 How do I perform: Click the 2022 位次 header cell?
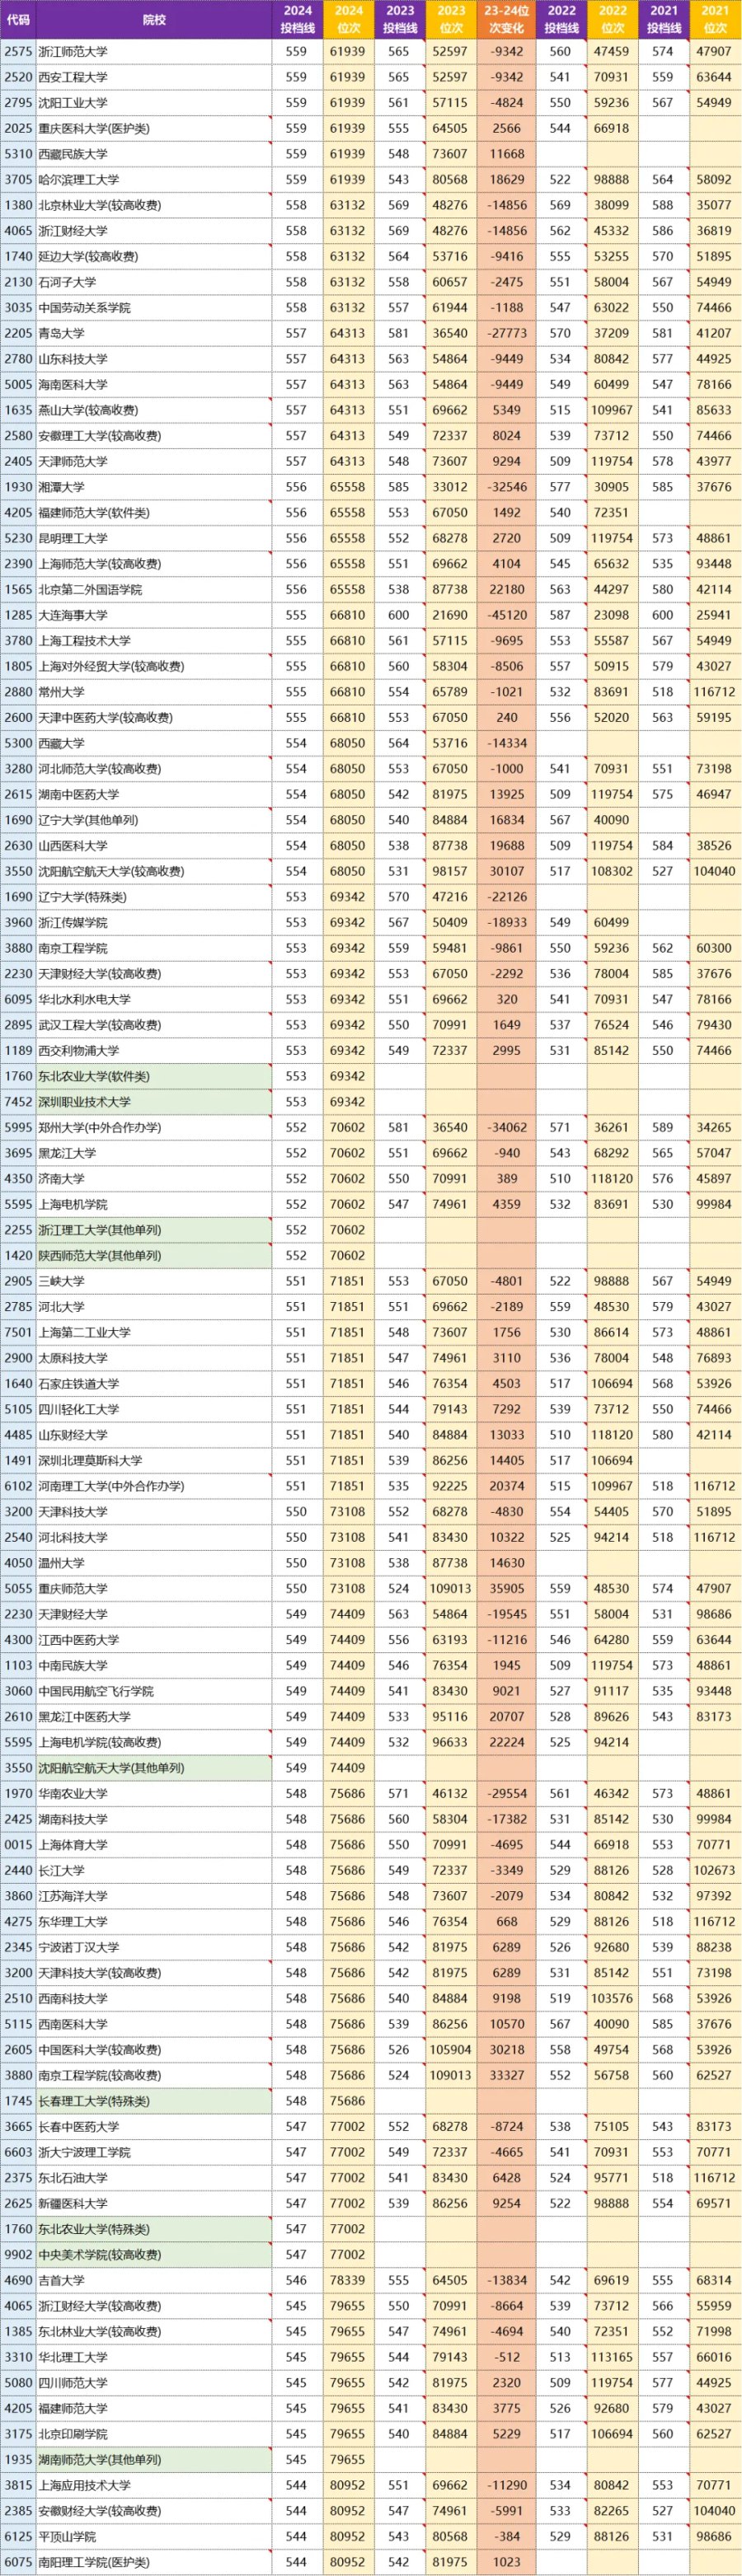tap(612, 19)
